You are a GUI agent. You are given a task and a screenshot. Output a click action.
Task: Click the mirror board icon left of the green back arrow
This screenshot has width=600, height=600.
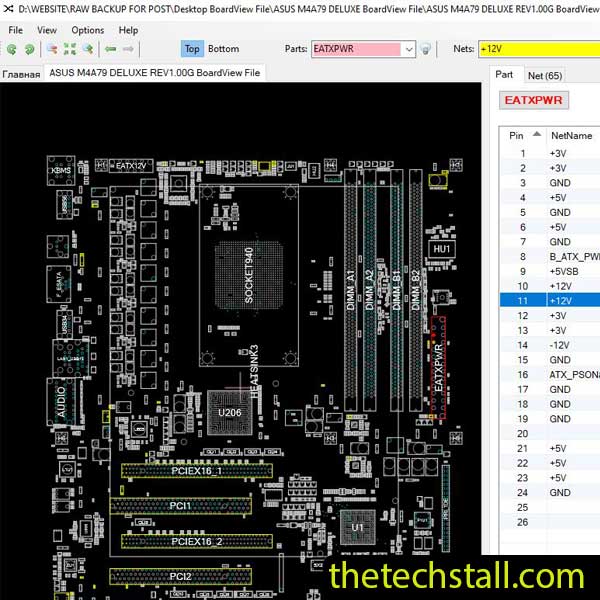click(x=88, y=49)
